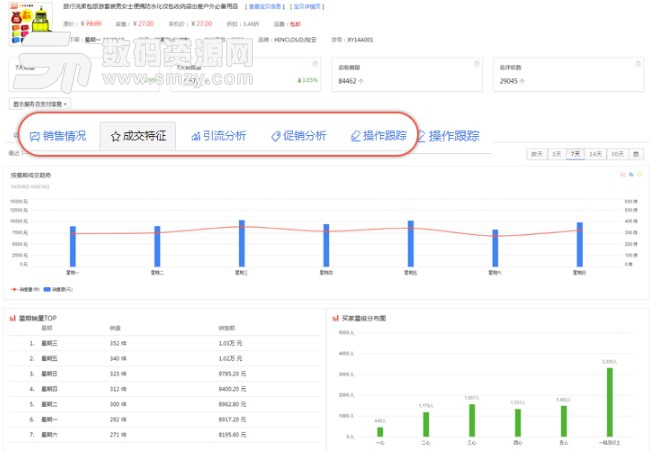The width and height of the screenshot is (654, 451).
Task: Toggle the 销售量(件) legend series
Action: (x=25, y=289)
